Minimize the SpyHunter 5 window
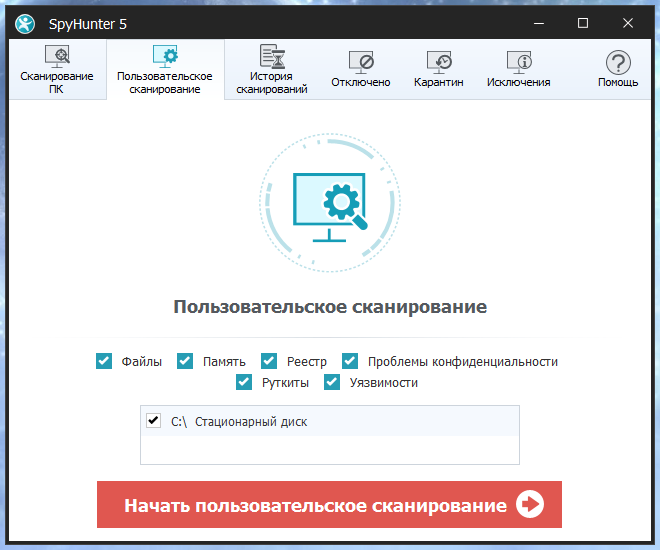 [539, 24]
